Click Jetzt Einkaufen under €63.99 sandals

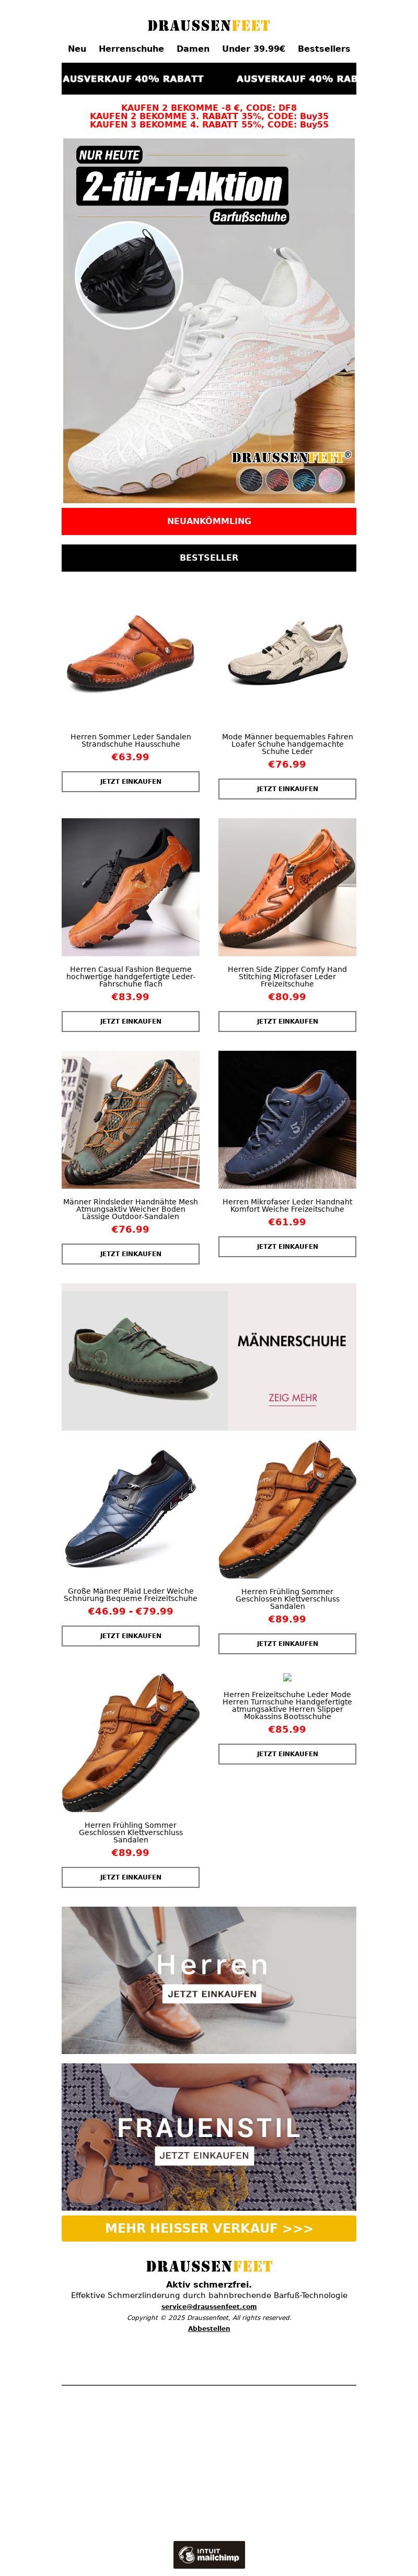pyautogui.click(x=131, y=782)
